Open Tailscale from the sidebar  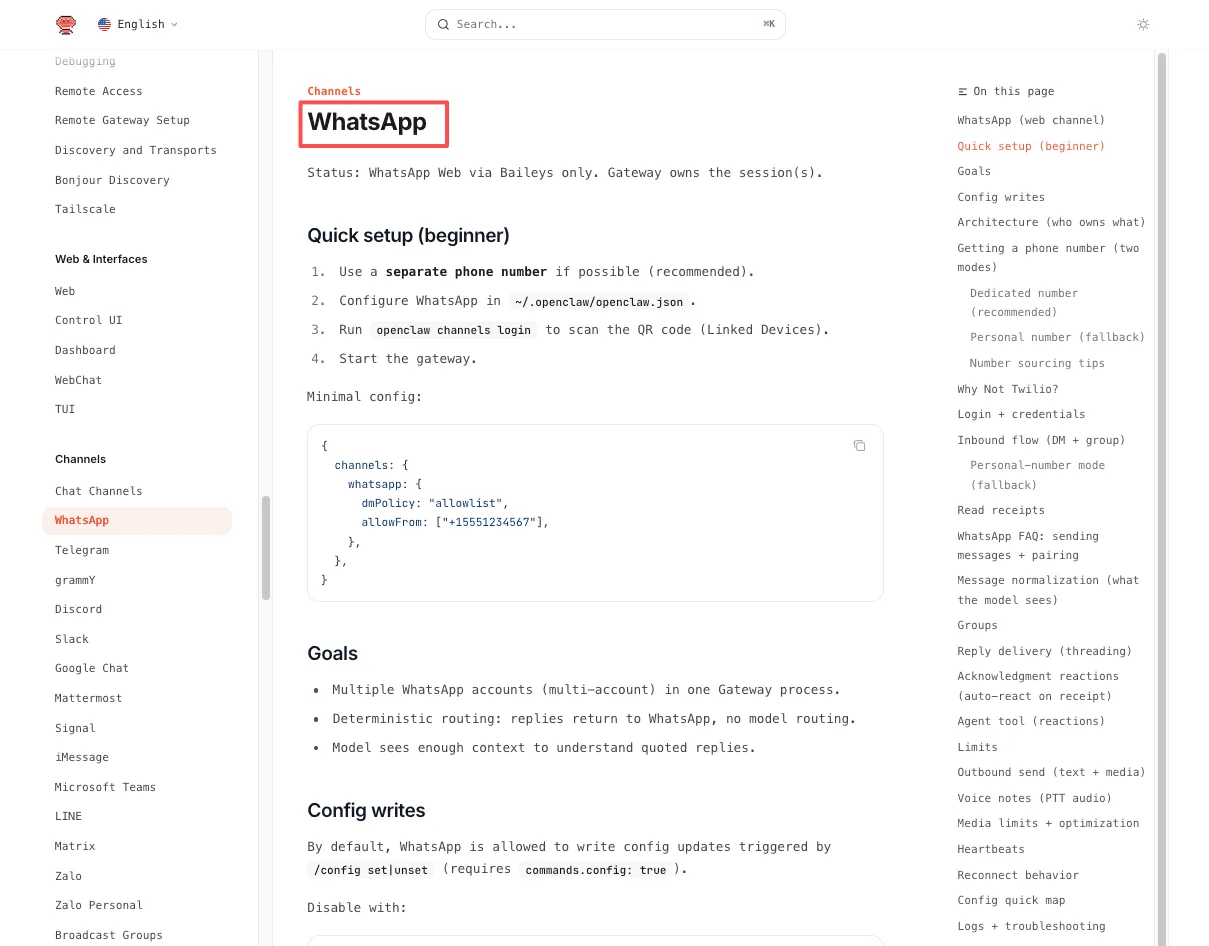[85, 209]
